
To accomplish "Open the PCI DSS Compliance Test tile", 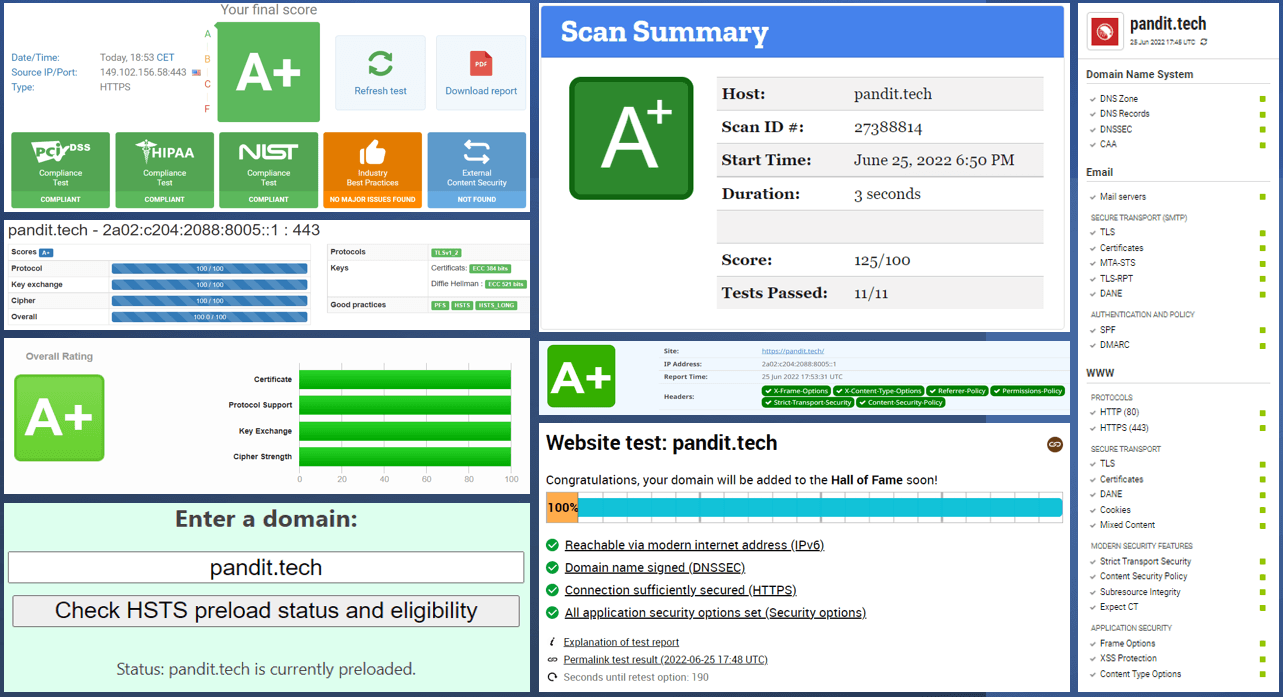I will 61,169.
